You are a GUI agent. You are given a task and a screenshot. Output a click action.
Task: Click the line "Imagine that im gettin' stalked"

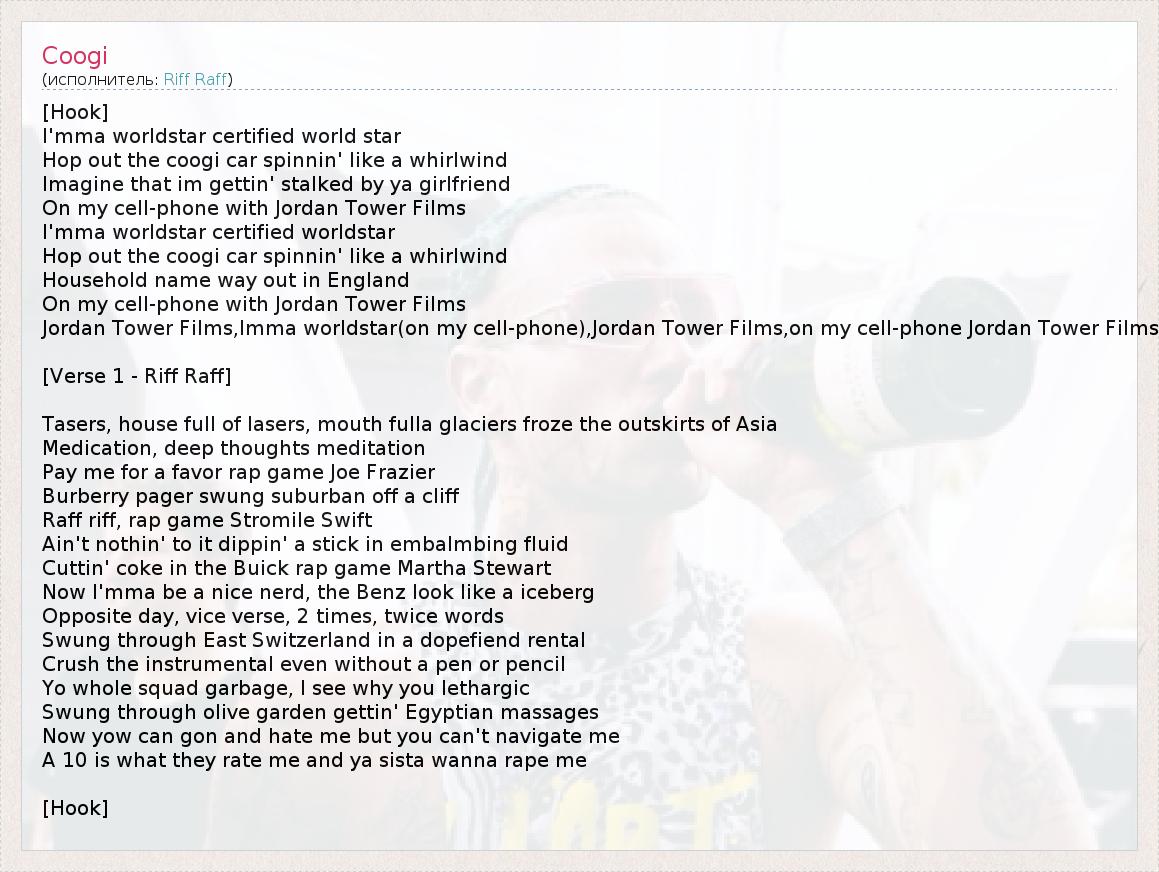click(276, 184)
